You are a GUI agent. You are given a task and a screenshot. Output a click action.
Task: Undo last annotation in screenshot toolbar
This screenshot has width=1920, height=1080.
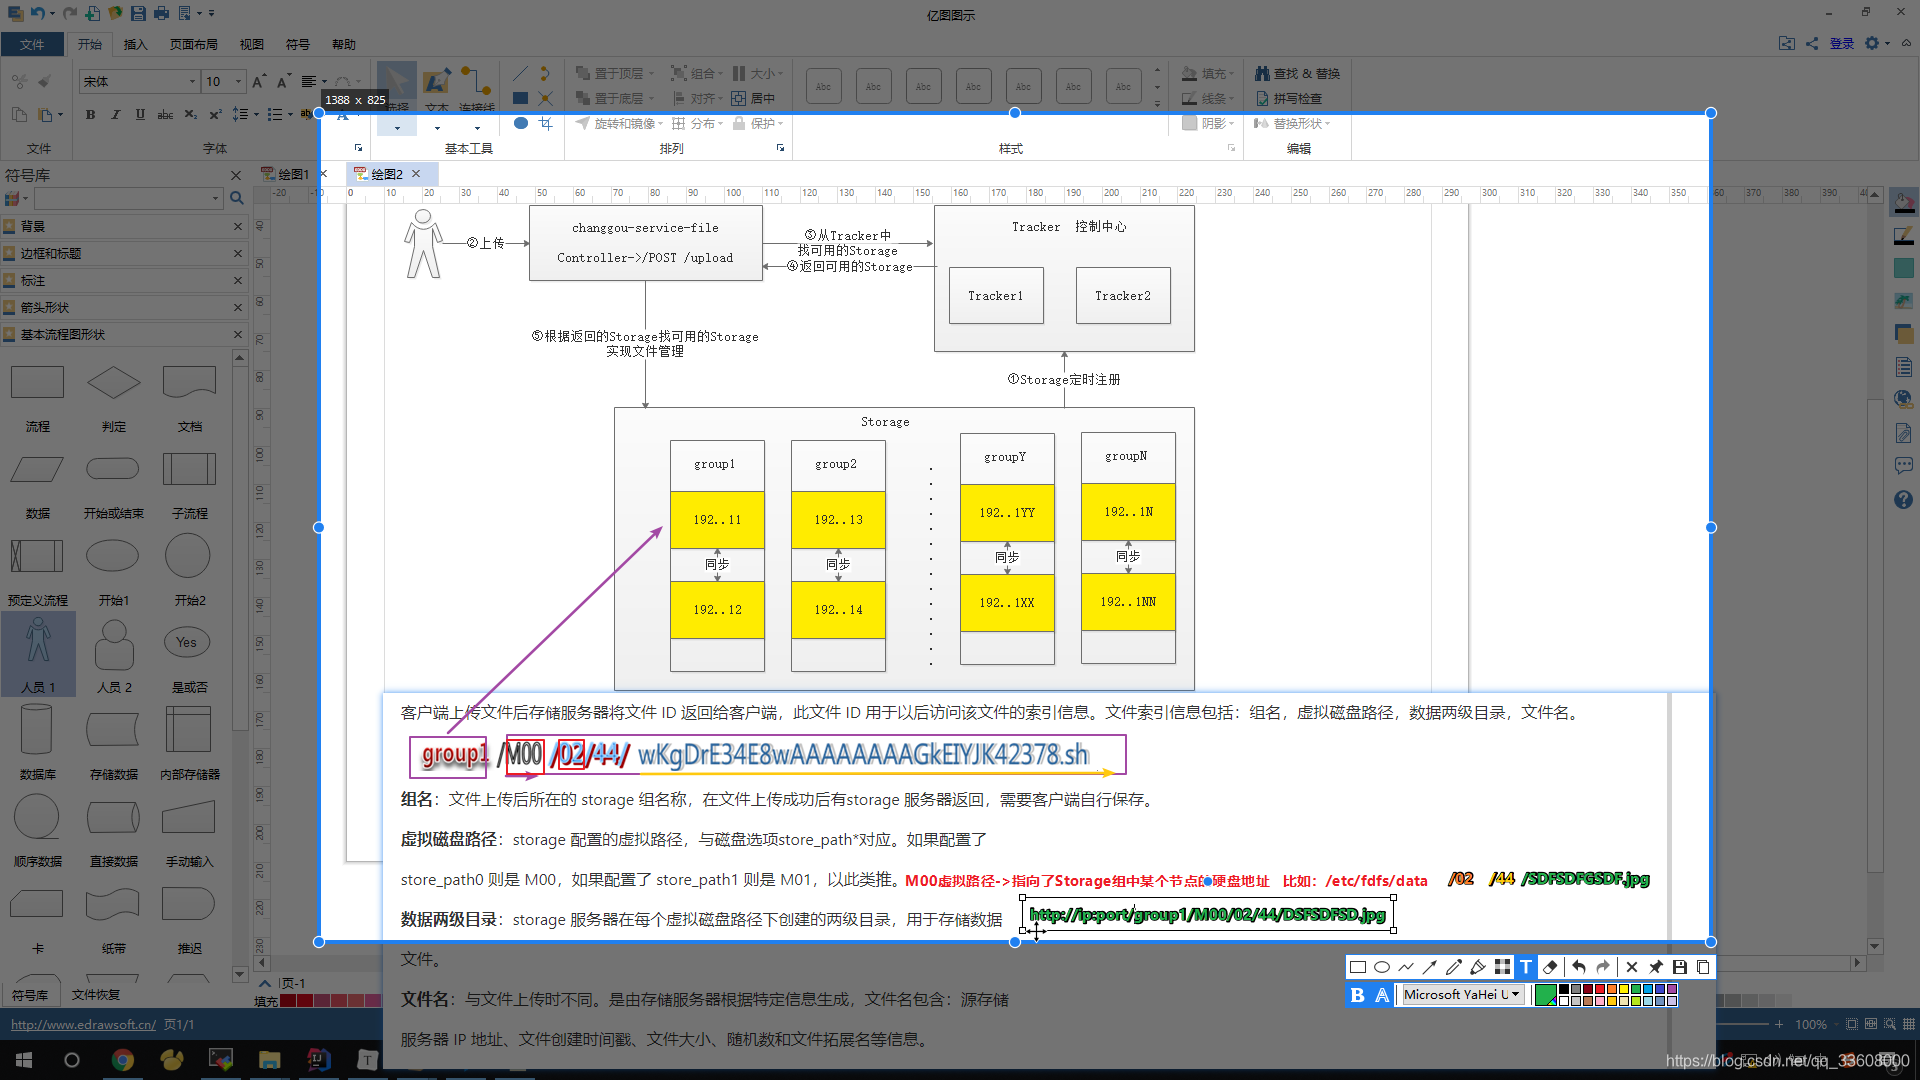pyautogui.click(x=1578, y=967)
